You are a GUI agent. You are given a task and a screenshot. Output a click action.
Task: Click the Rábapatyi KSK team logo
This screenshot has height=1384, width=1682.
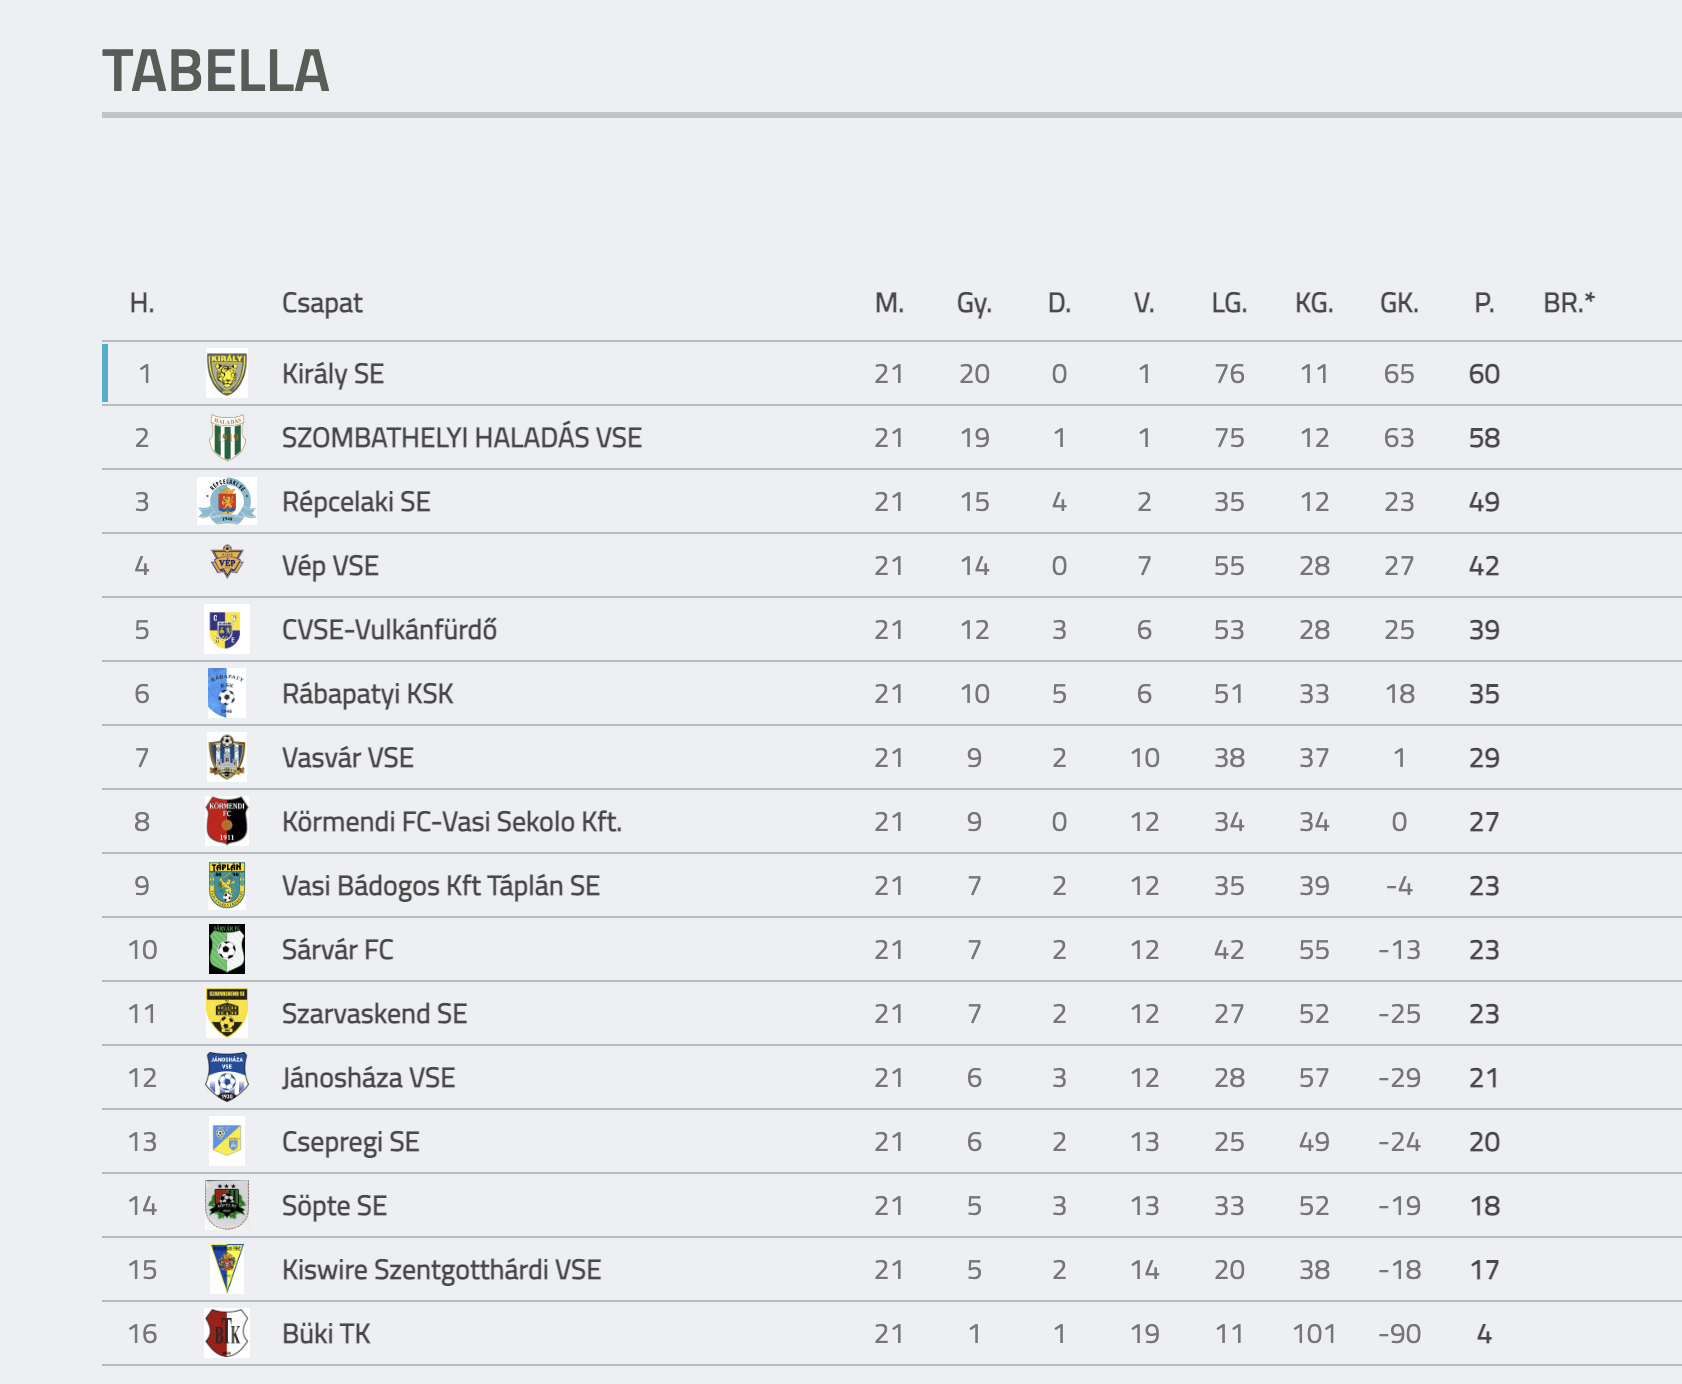click(227, 694)
